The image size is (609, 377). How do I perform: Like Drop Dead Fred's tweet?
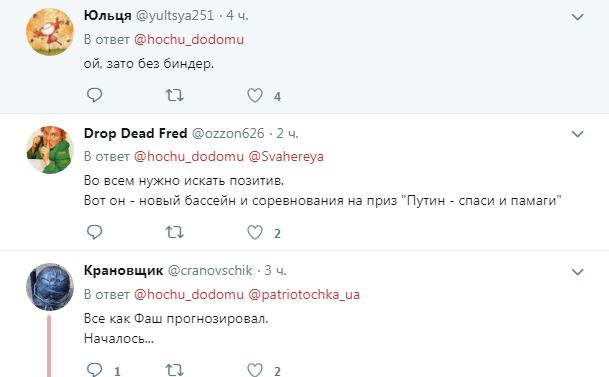point(255,232)
